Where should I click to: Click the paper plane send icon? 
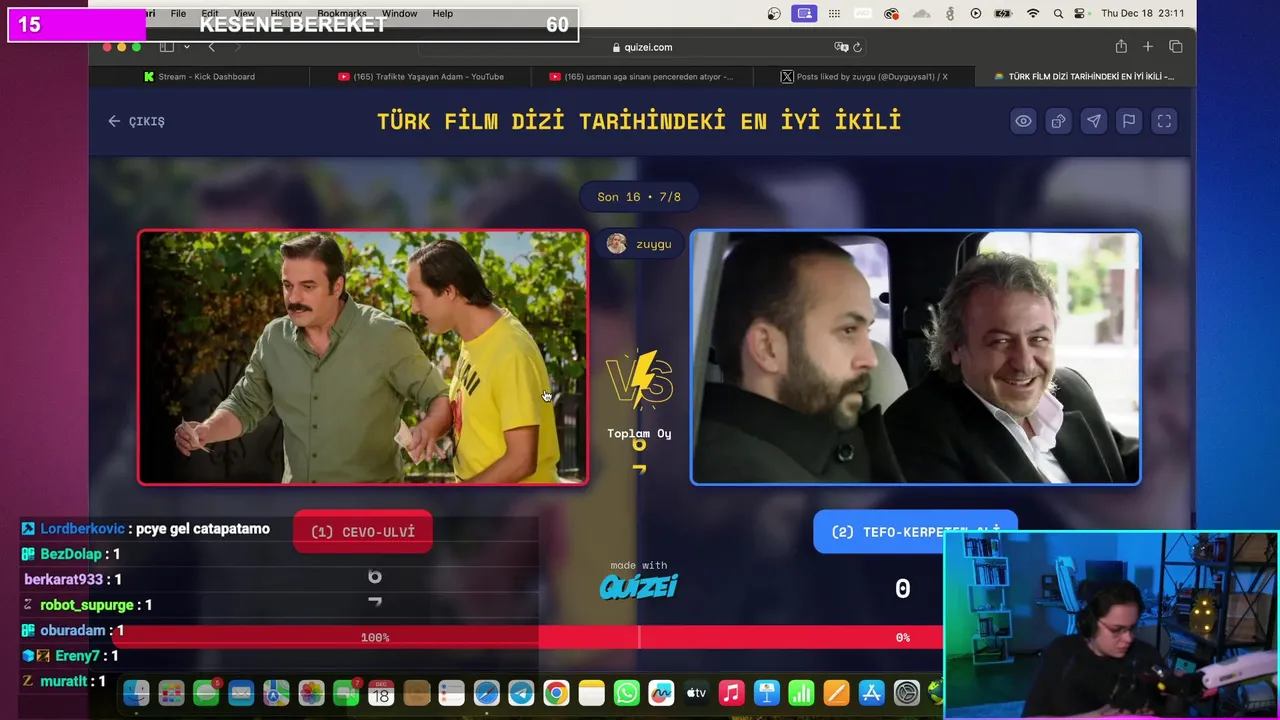tap(1094, 121)
